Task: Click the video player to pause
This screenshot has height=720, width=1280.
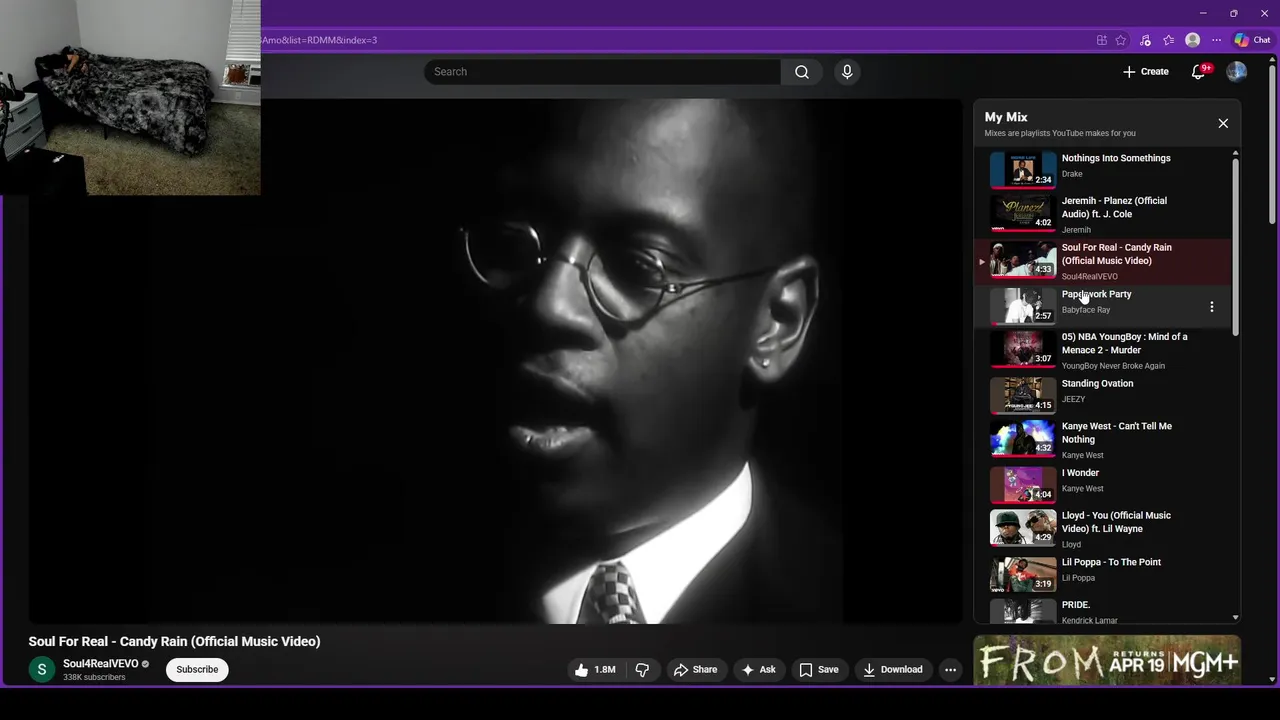Action: pyautogui.click(x=495, y=361)
